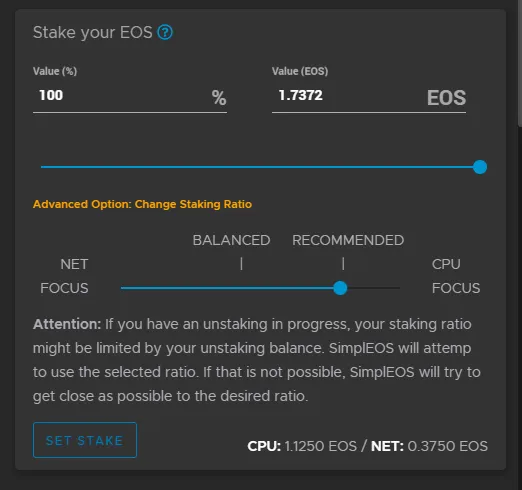Click the BALANCED label above the ratio slider
Screen dimensions: 522x490
231,240
